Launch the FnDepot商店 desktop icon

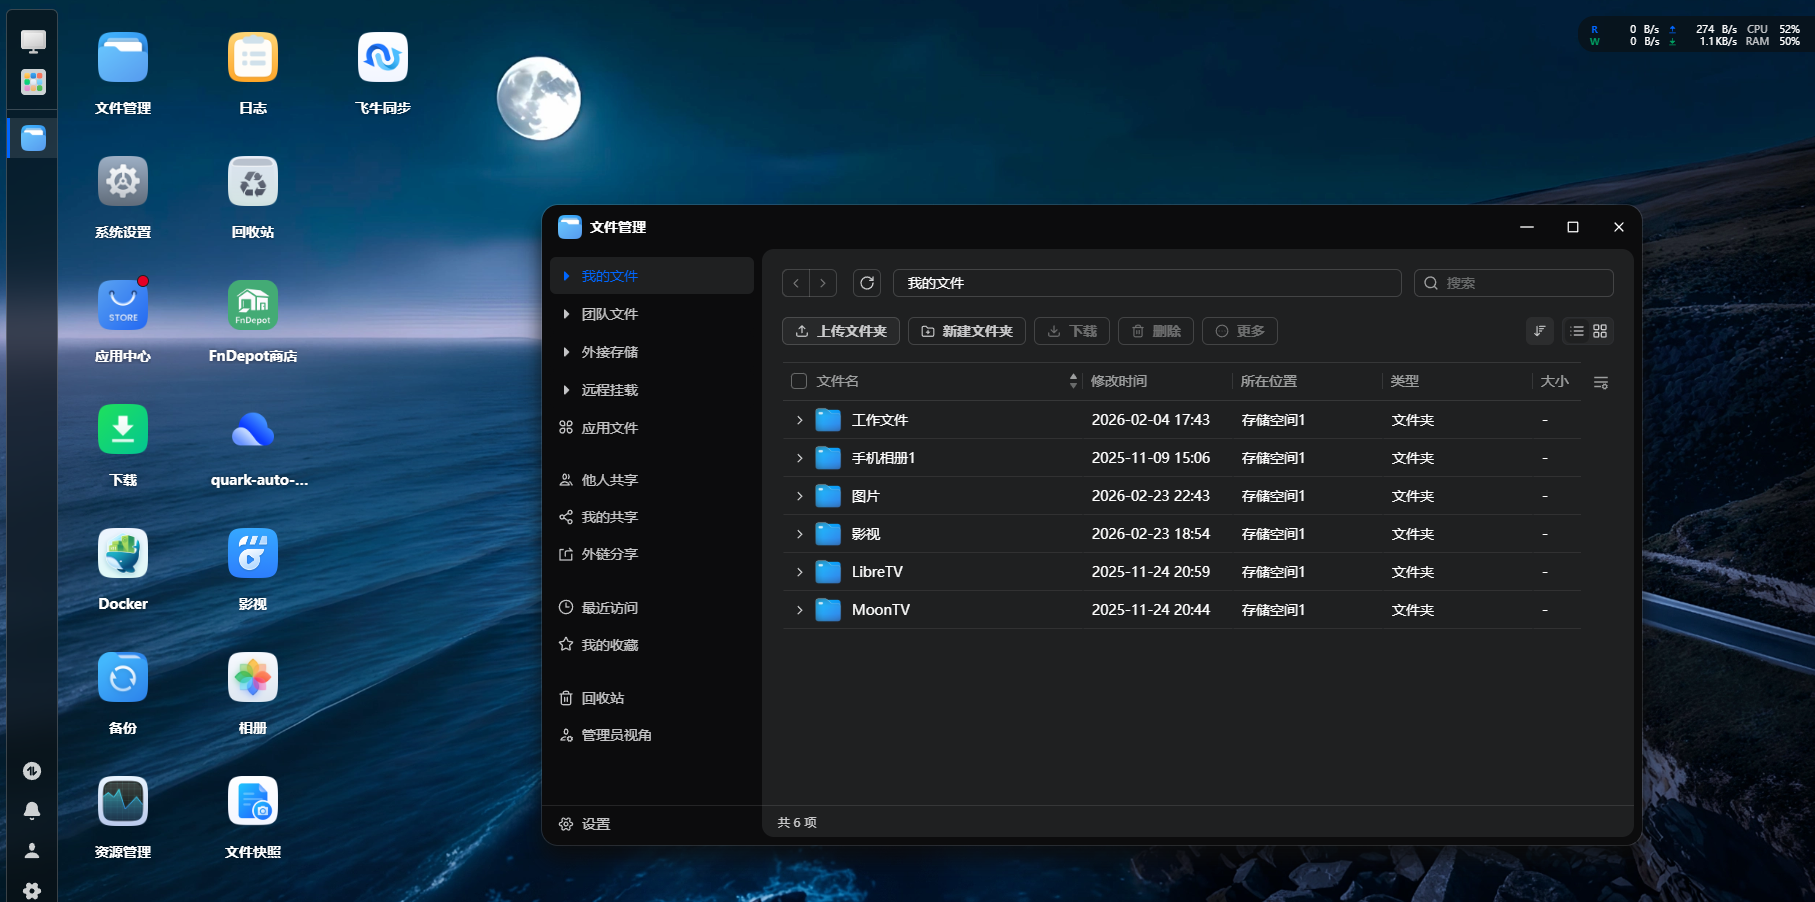coord(252,306)
